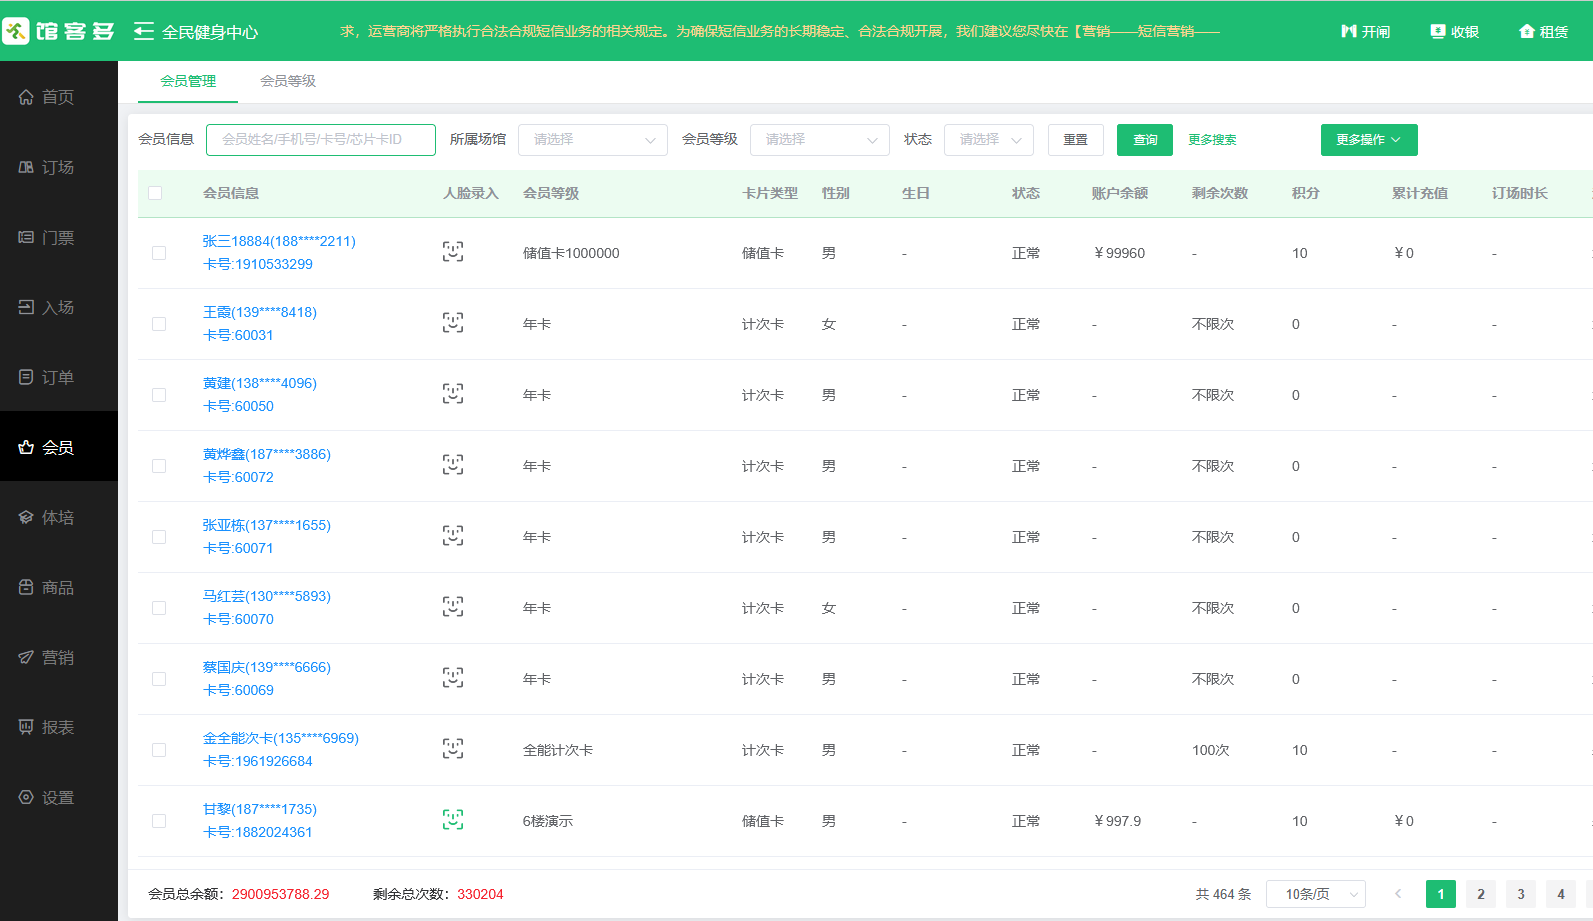The image size is (1593, 921).
Task: Open 订单 orders in sidebar
Action: tap(59, 377)
